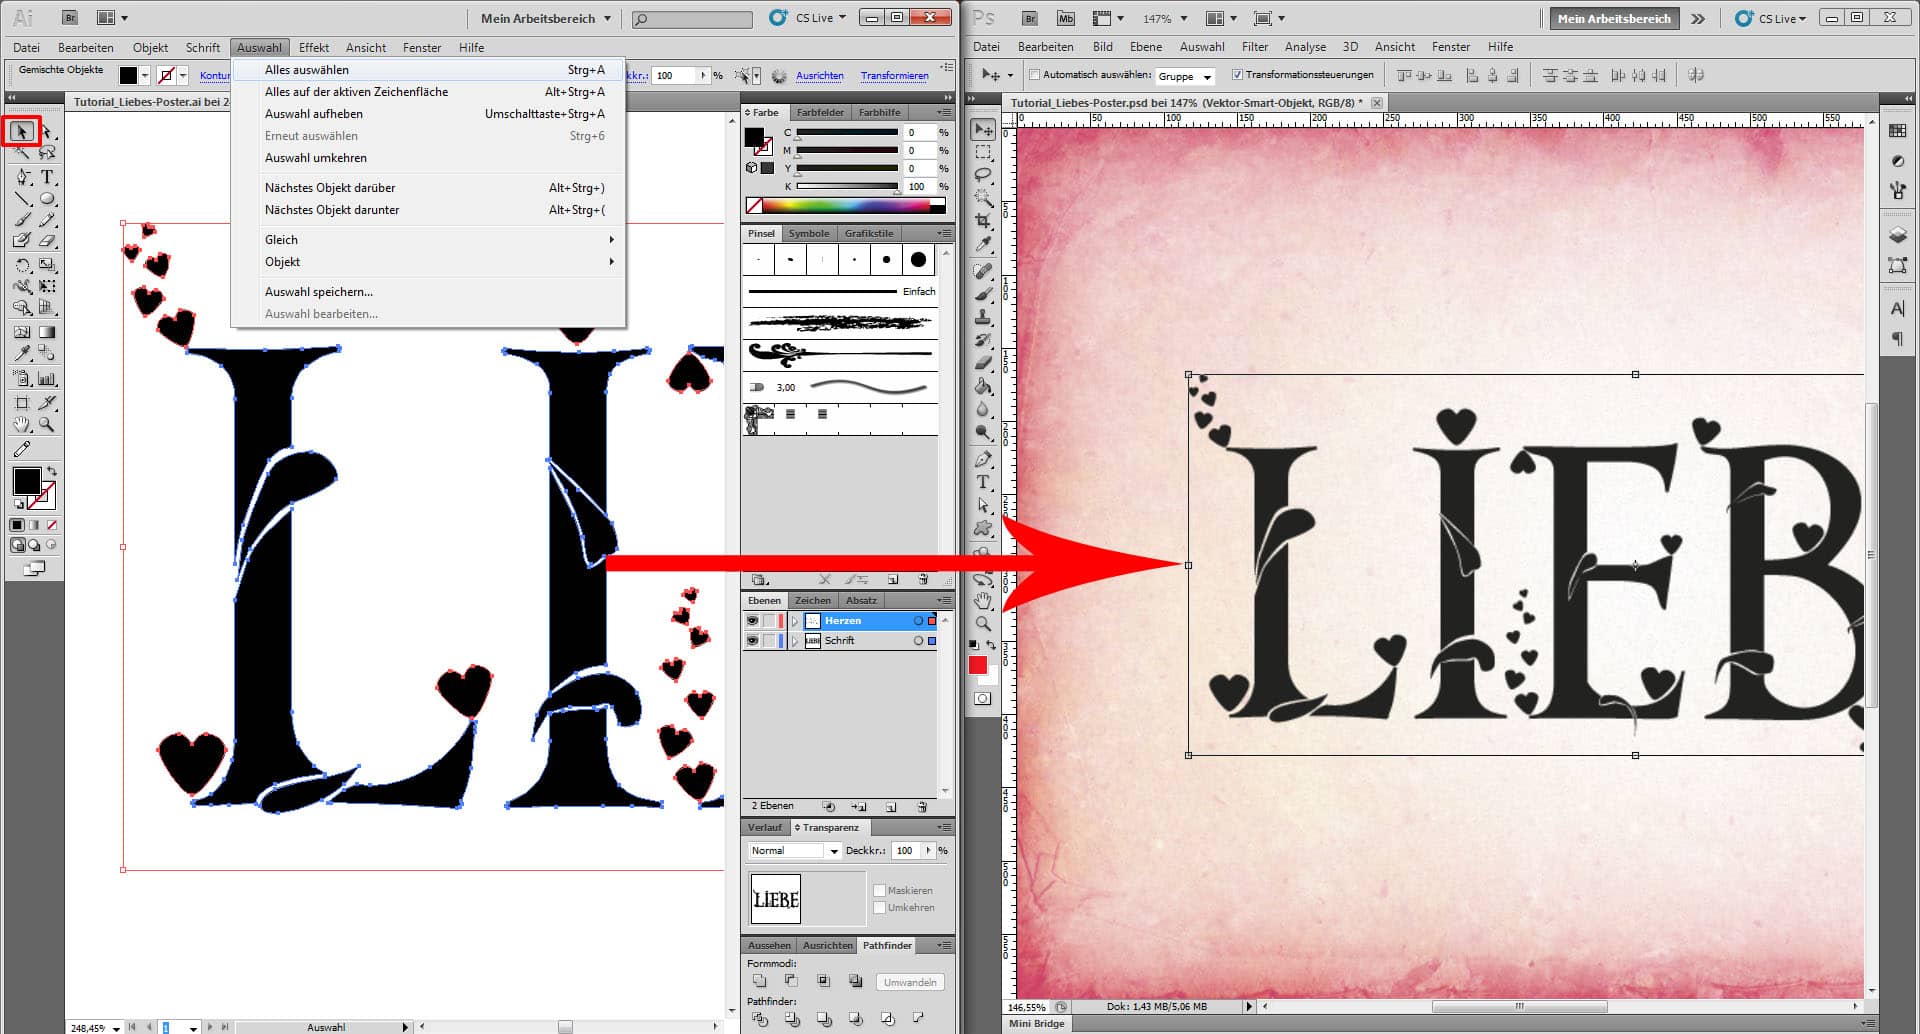Viewport: 1920px width, 1034px height.
Task: Click the trash icon in the Ebenen panel
Action: (922, 806)
